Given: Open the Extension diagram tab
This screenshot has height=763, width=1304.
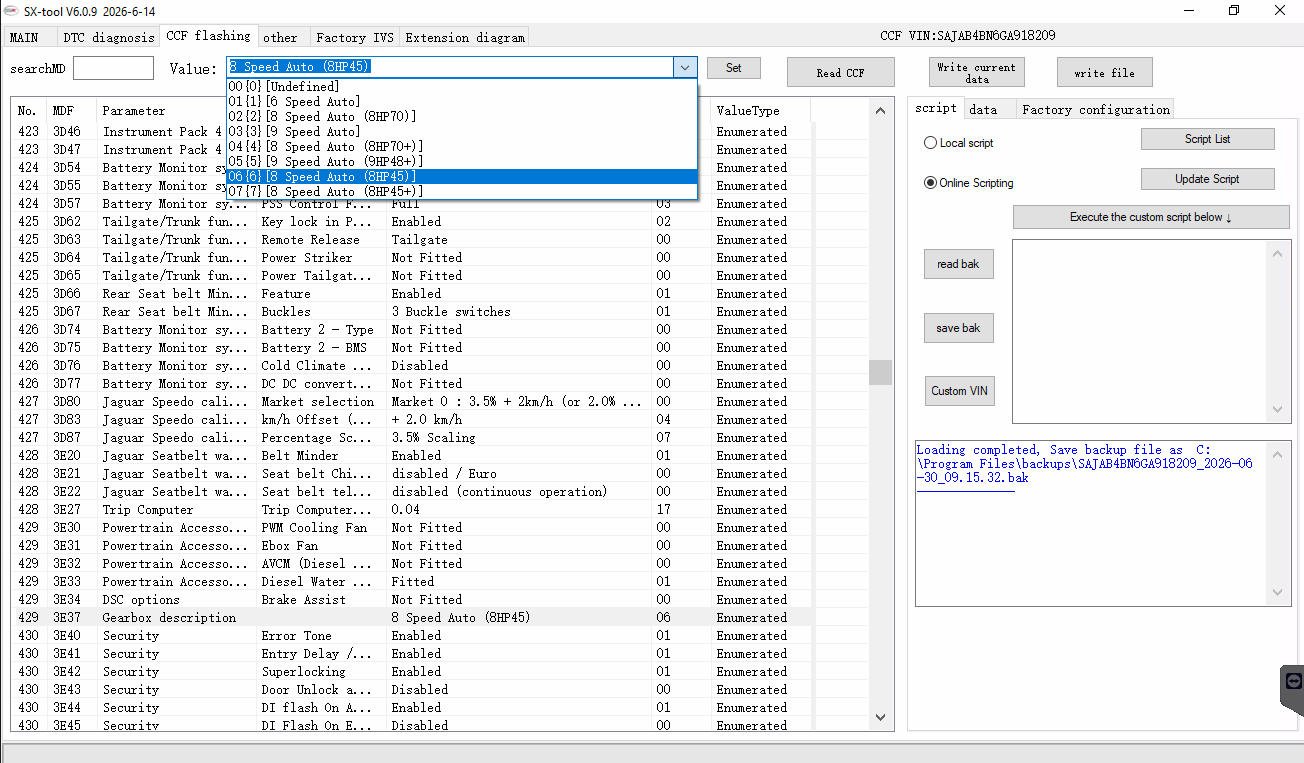Looking at the screenshot, I should pos(465,38).
